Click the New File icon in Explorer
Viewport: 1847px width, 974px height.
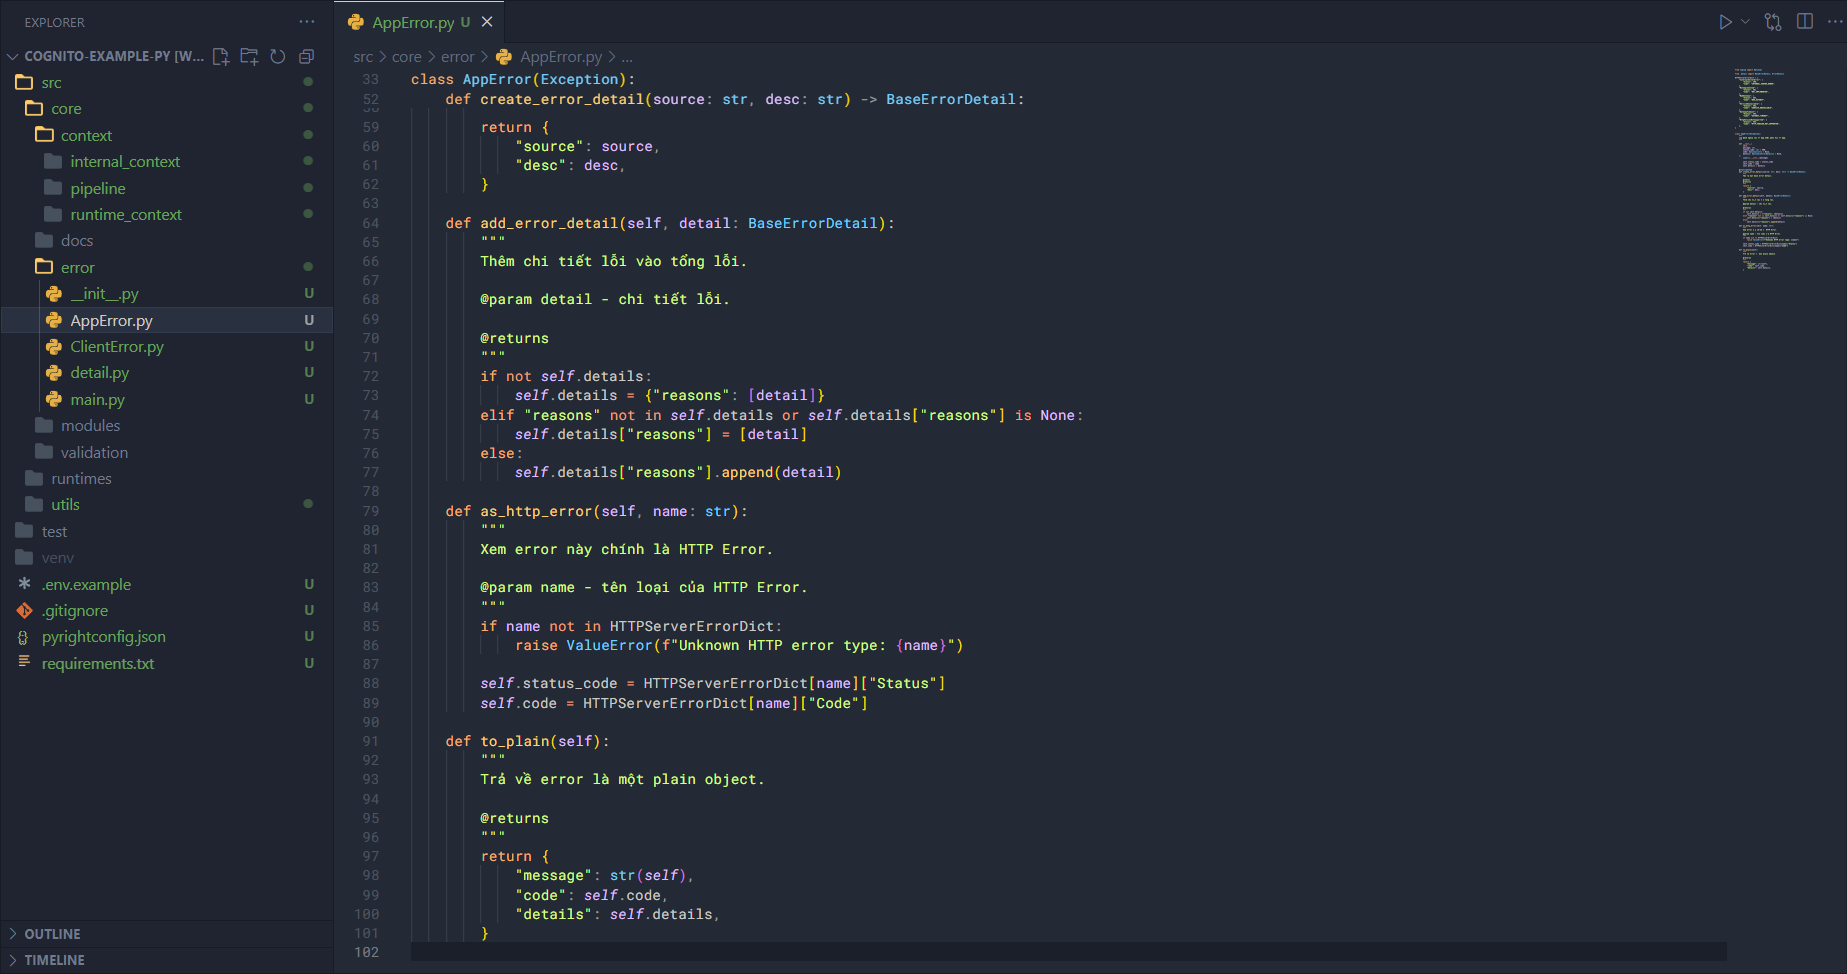click(221, 57)
